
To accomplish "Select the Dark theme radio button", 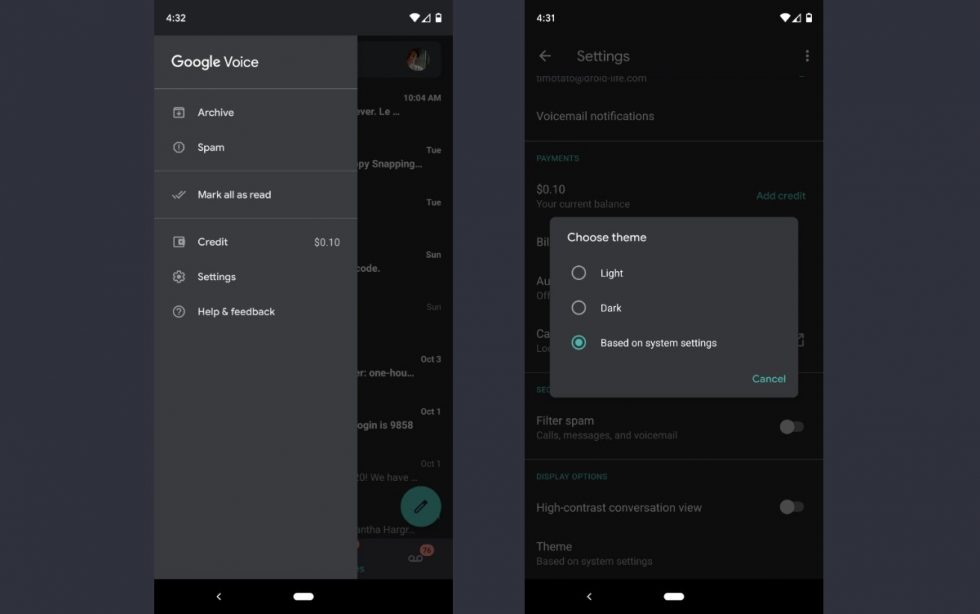I will 579,308.
